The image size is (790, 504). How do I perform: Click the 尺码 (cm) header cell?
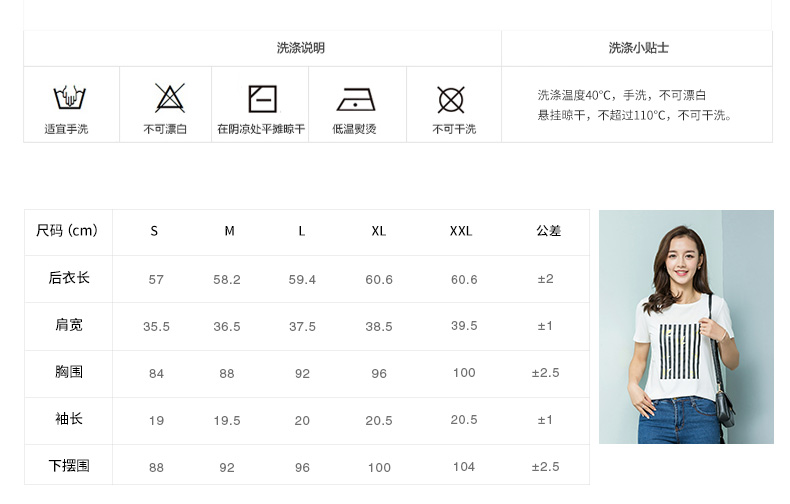click(67, 231)
